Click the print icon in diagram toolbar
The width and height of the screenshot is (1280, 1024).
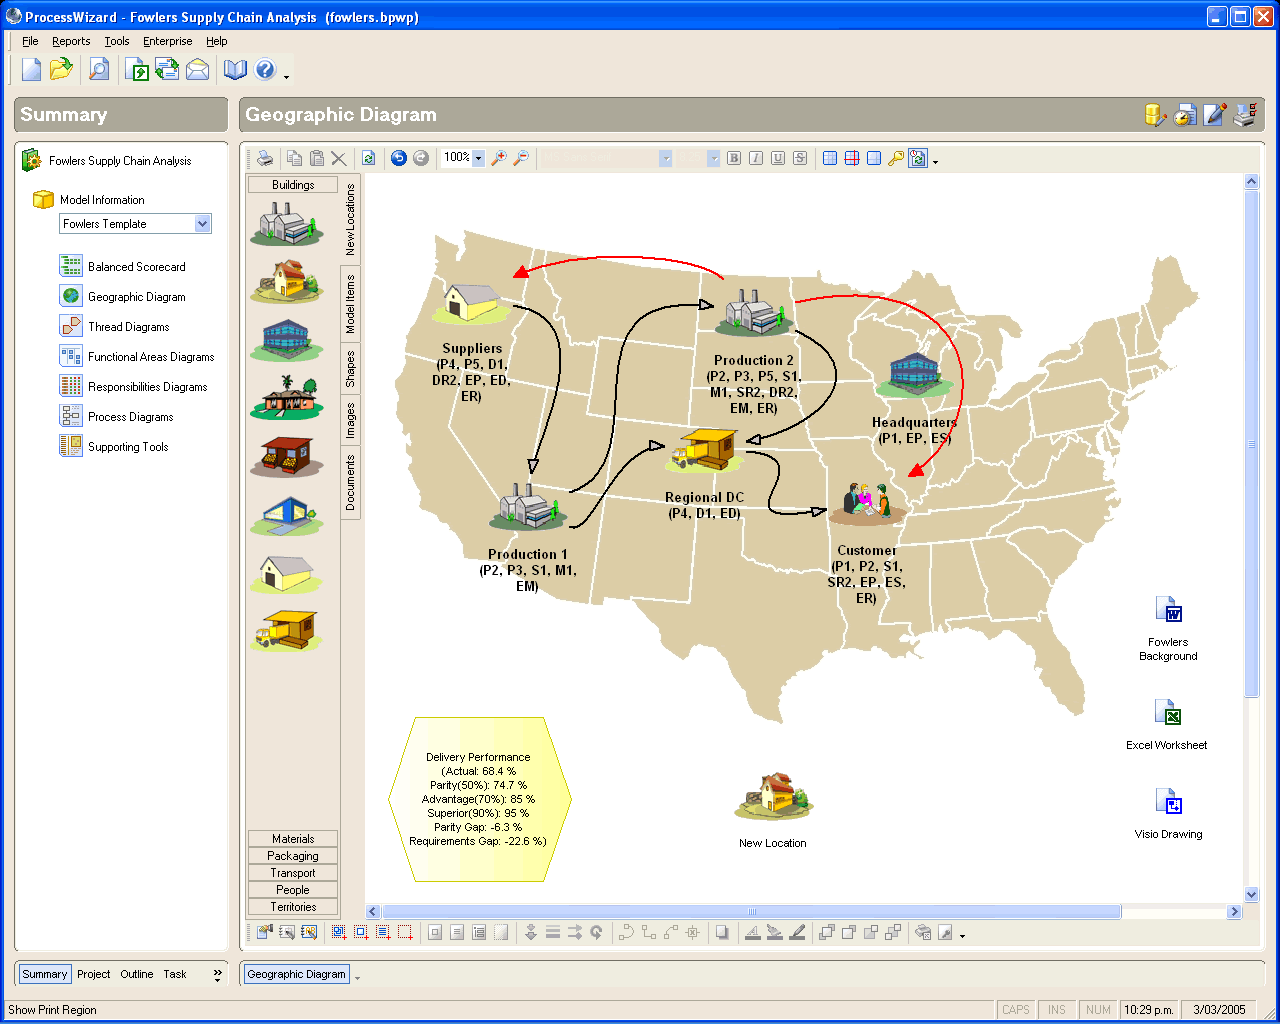265,158
